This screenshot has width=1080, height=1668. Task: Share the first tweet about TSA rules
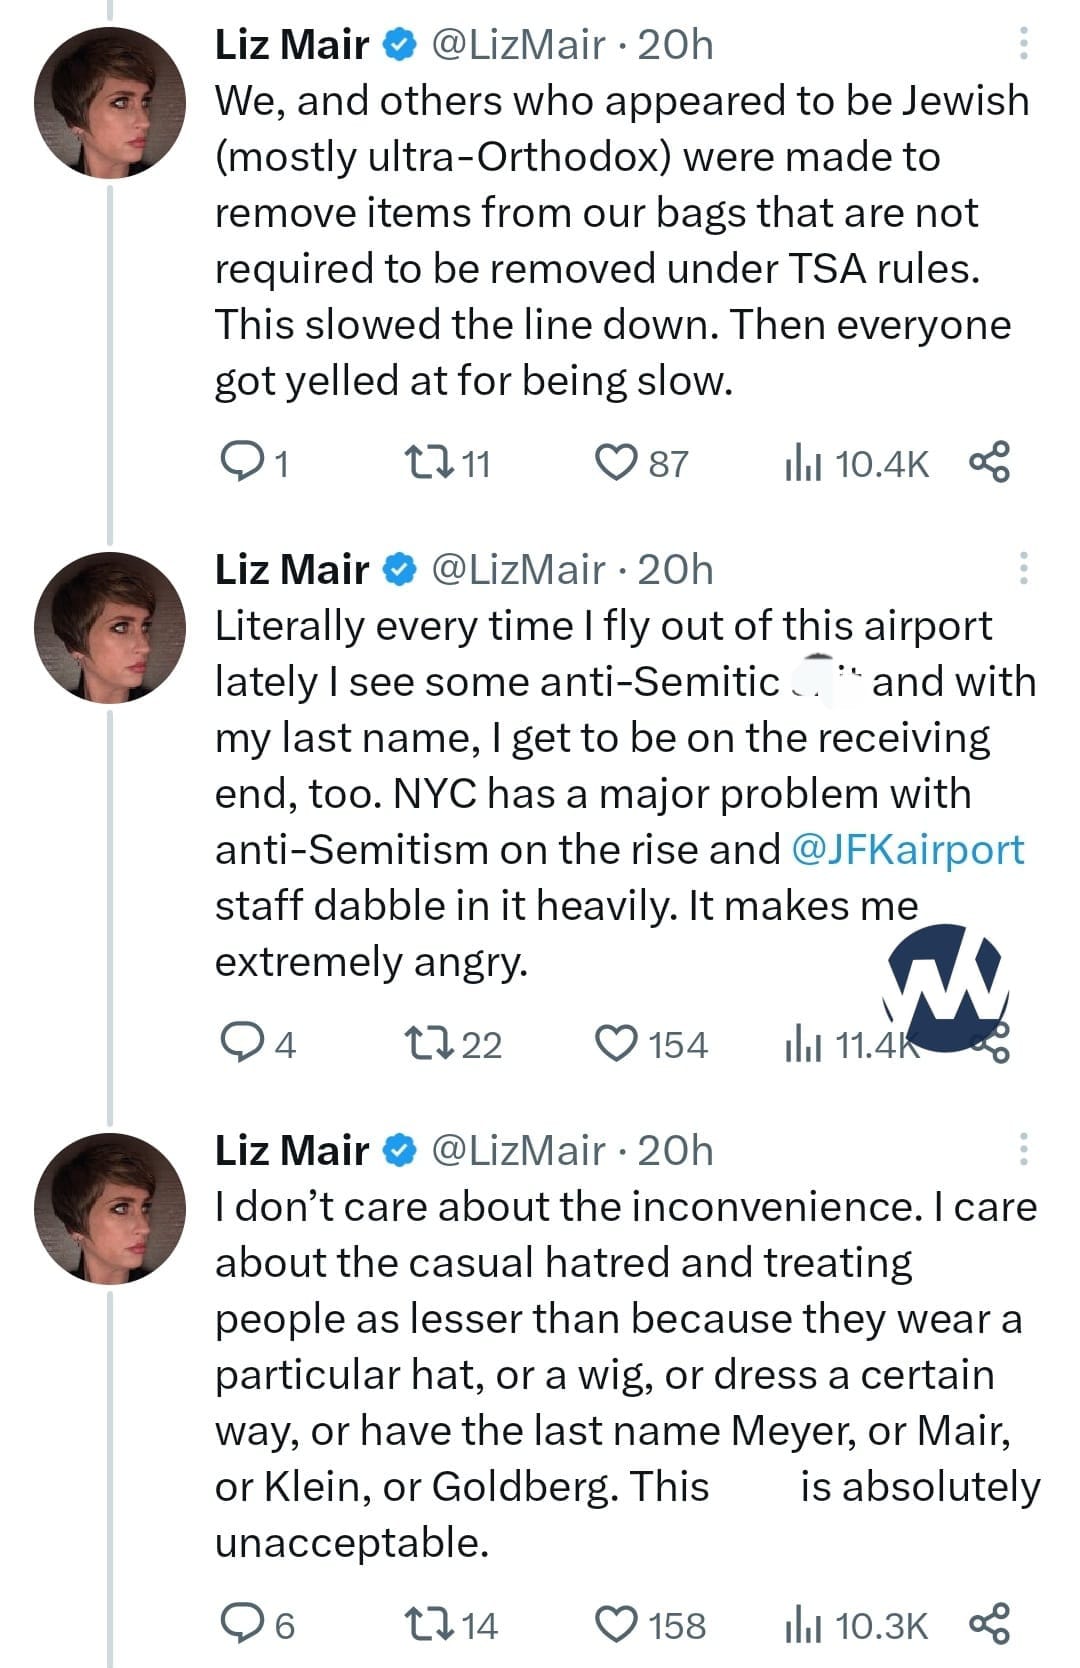pyautogui.click(x=990, y=463)
